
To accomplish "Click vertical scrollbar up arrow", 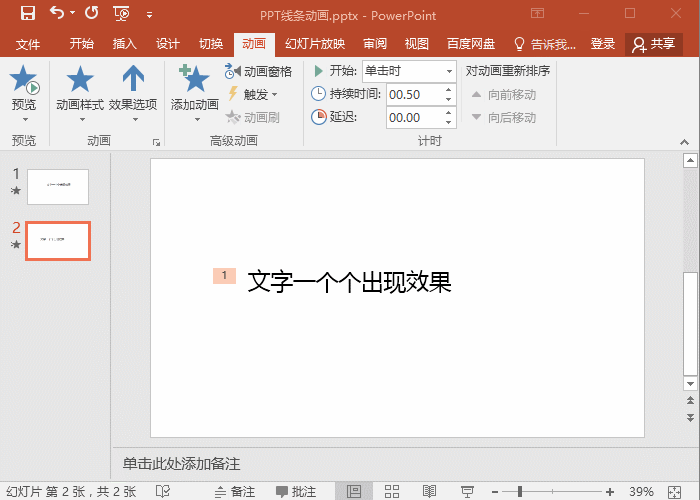I will (690, 160).
